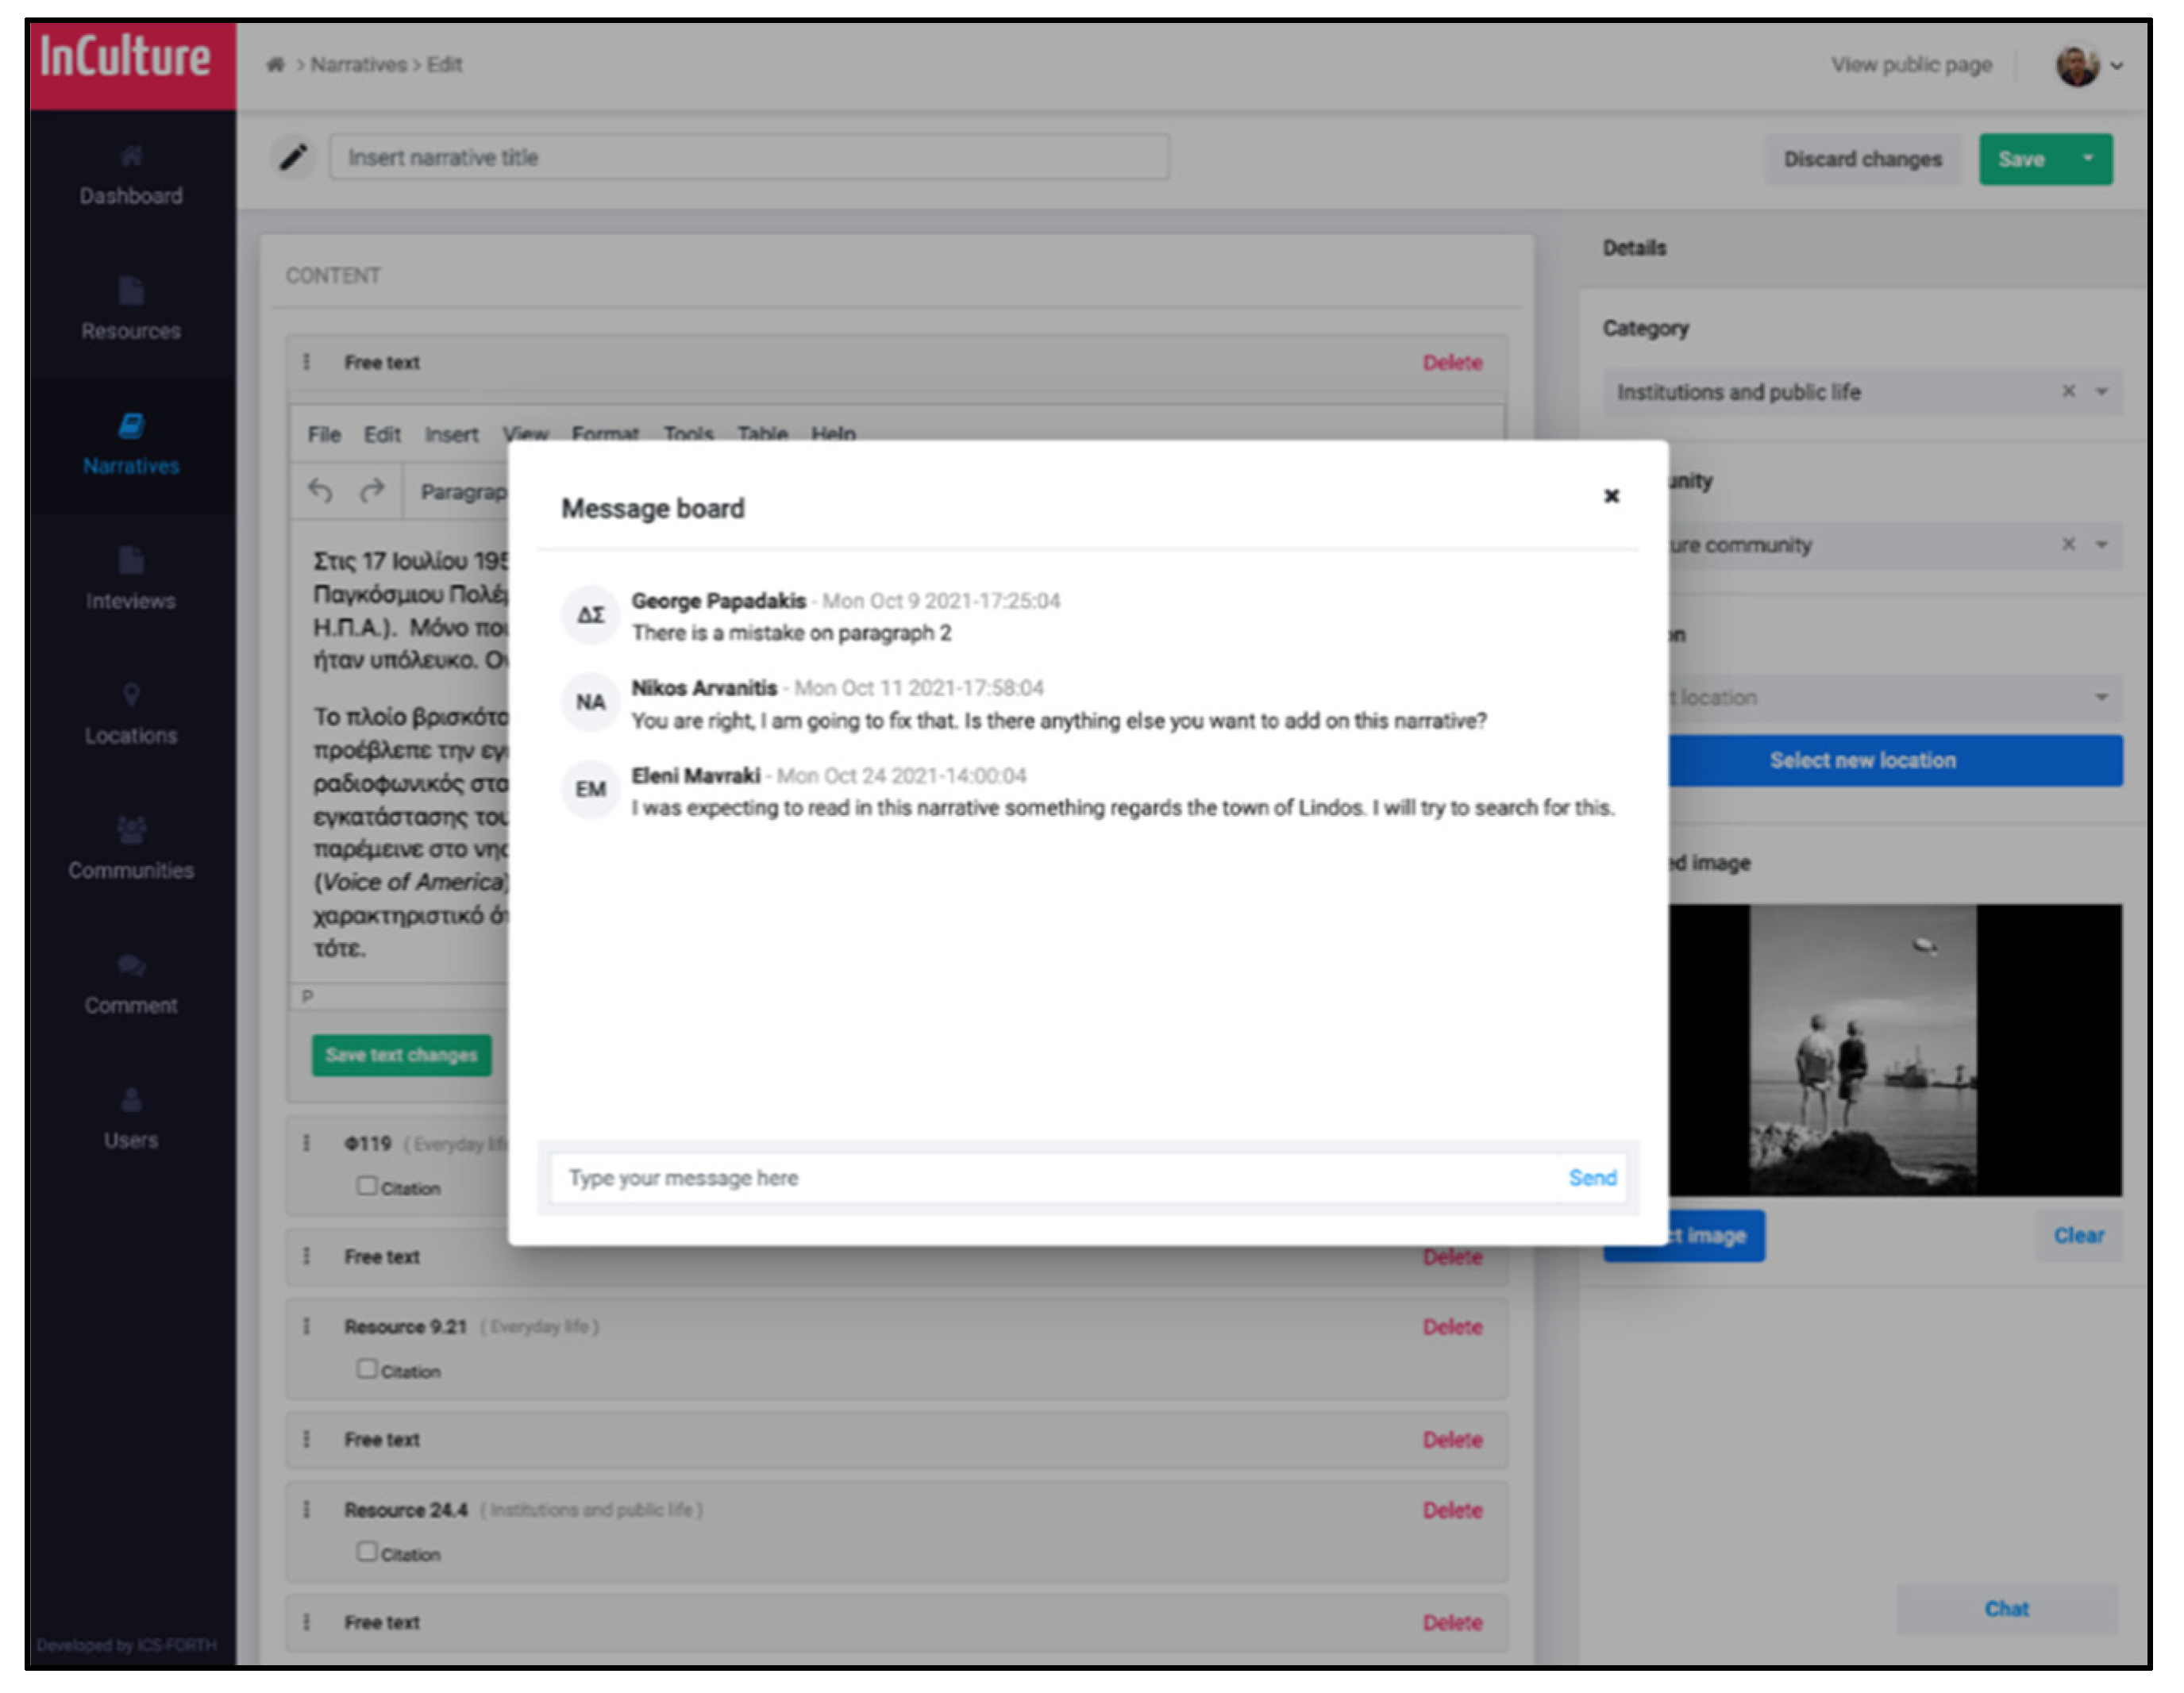Image resolution: width=2184 pixels, height=1693 pixels.
Task: Expand the Category dropdown arrow
Action: pyautogui.click(x=2101, y=392)
